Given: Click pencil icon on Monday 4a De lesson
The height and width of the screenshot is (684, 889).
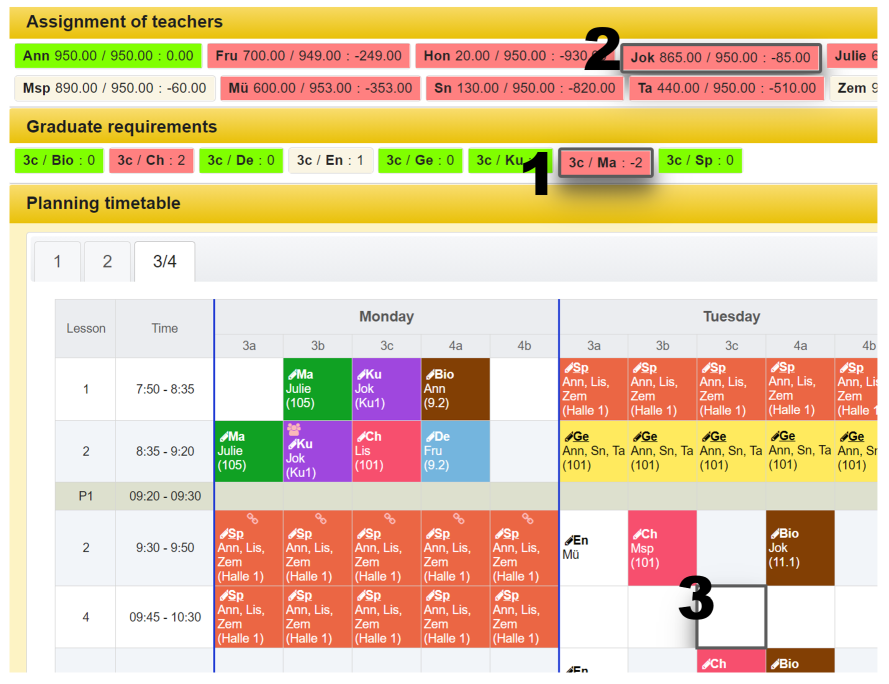Looking at the screenshot, I should pyautogui.click(x=429, y=437).
